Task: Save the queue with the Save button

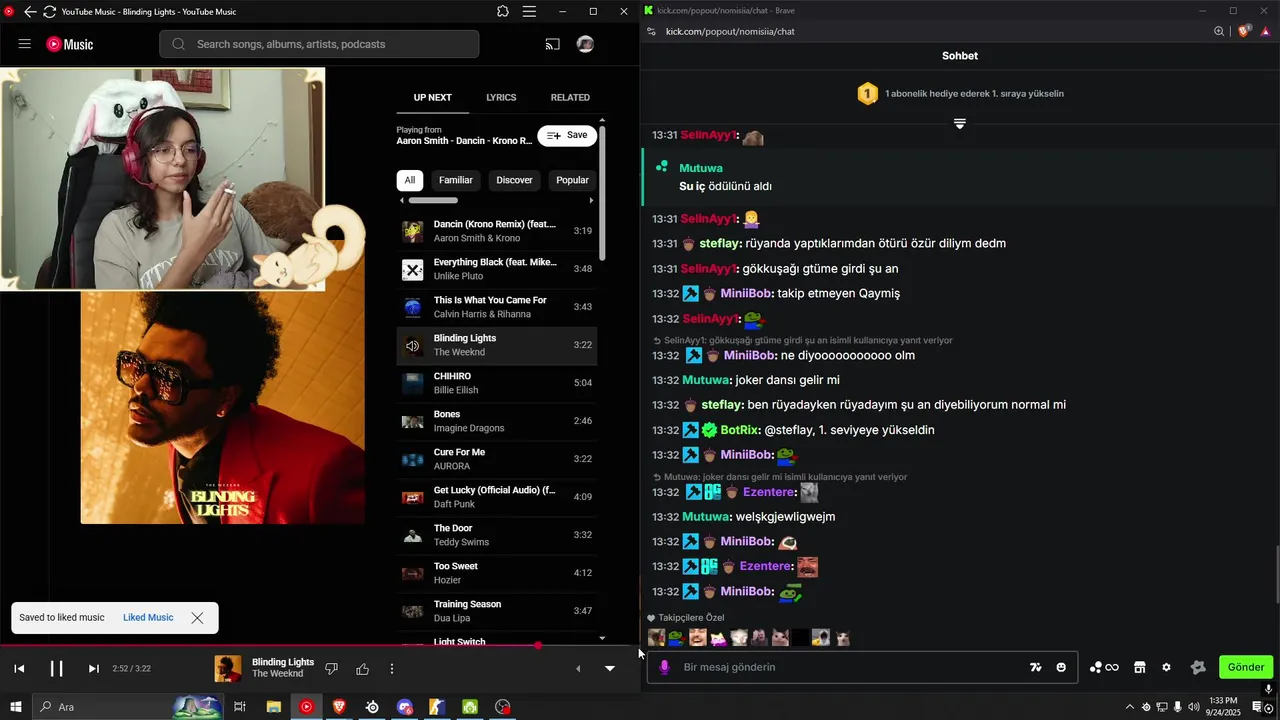Action: pos(567,135)
